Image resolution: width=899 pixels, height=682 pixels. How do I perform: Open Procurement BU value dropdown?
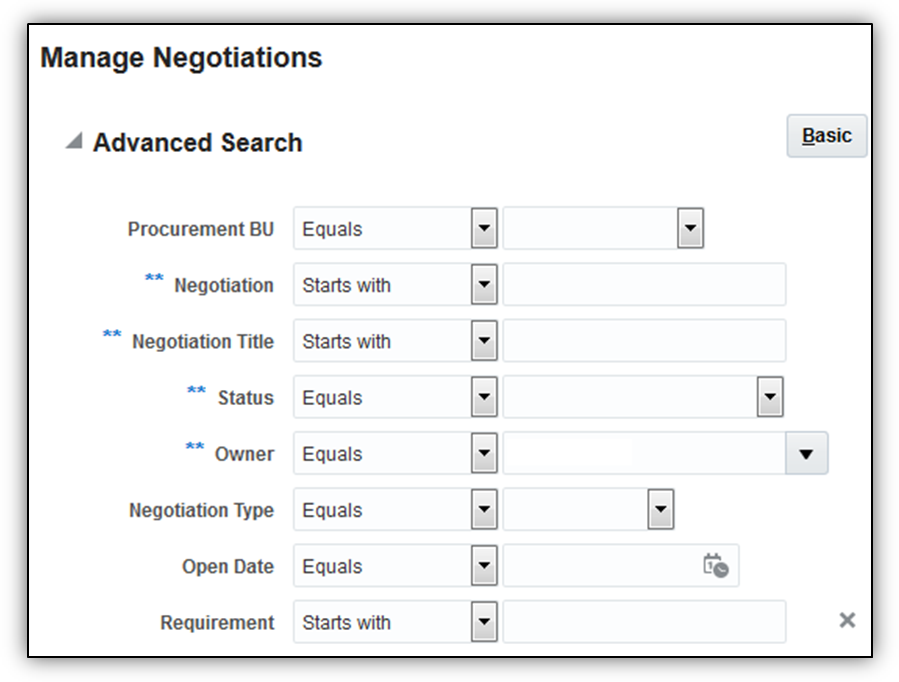tap(690, 229)
